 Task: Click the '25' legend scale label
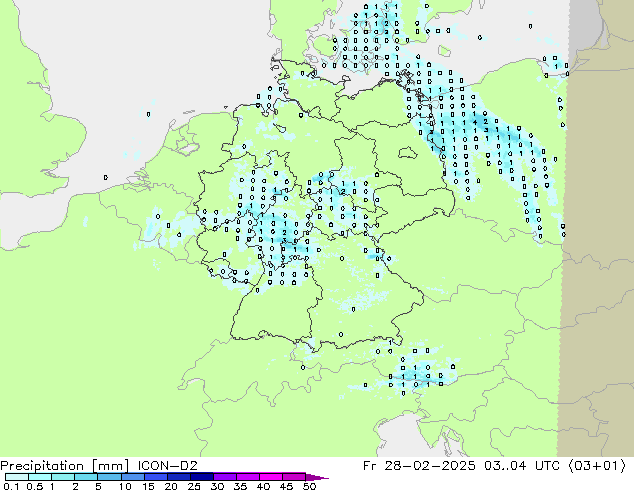pyautogui.click(x=194, y=486)
